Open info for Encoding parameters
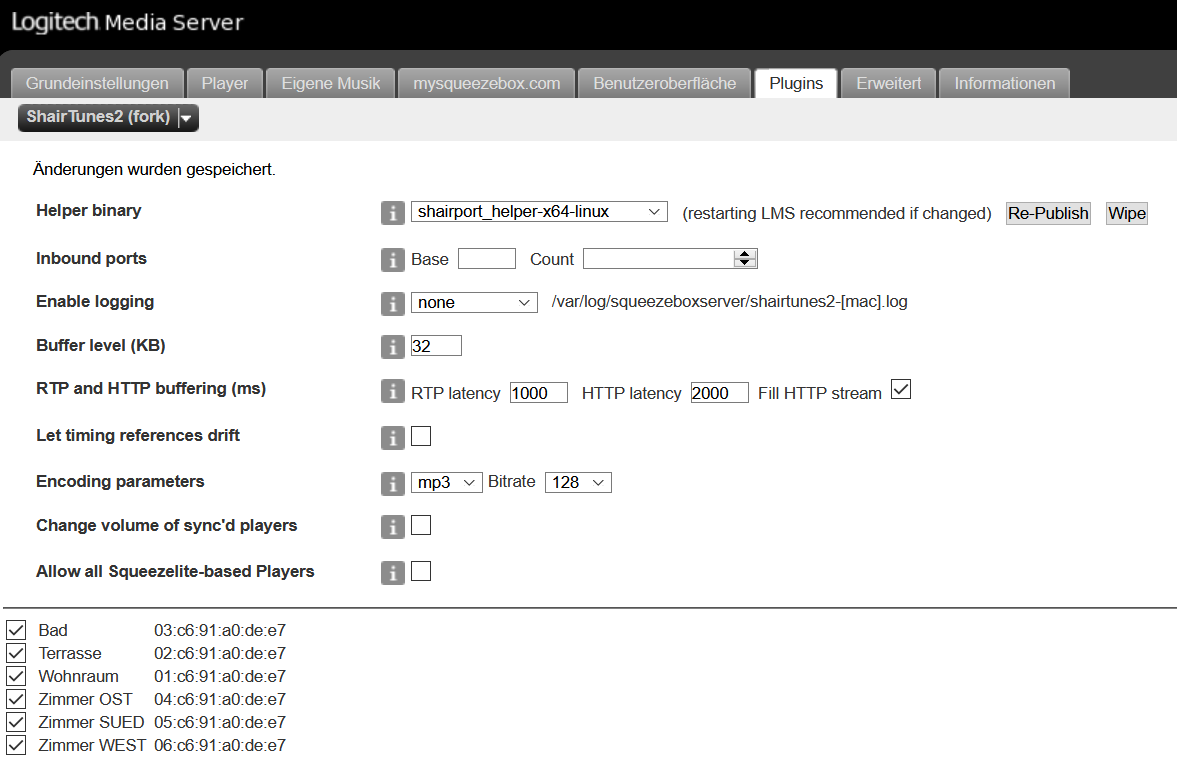The image size is (1177, 769). click(393, 484)
